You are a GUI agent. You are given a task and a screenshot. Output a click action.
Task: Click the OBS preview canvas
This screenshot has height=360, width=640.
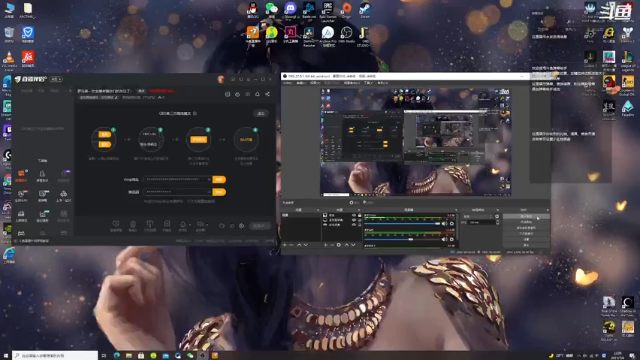coord(416,142)
